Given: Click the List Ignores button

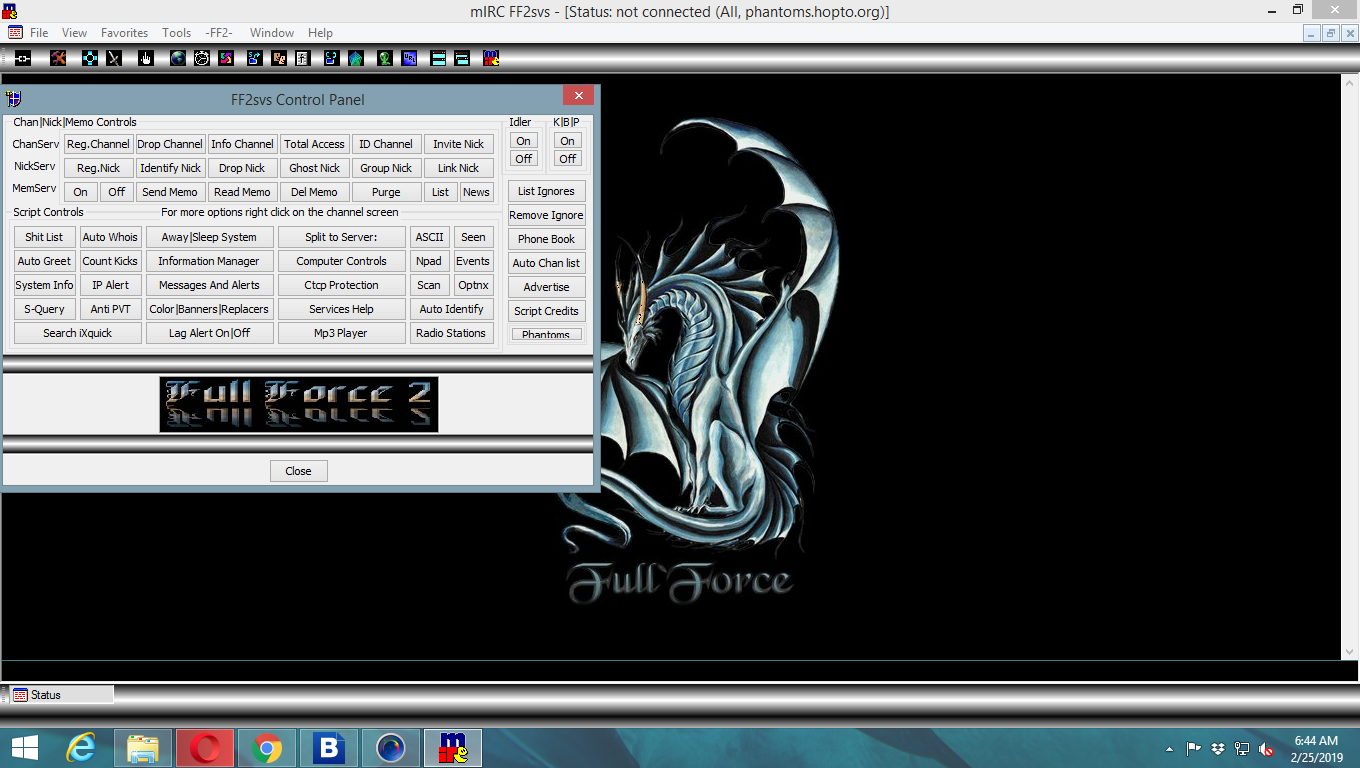Looking at the screenshot, I should pos(546,191).
